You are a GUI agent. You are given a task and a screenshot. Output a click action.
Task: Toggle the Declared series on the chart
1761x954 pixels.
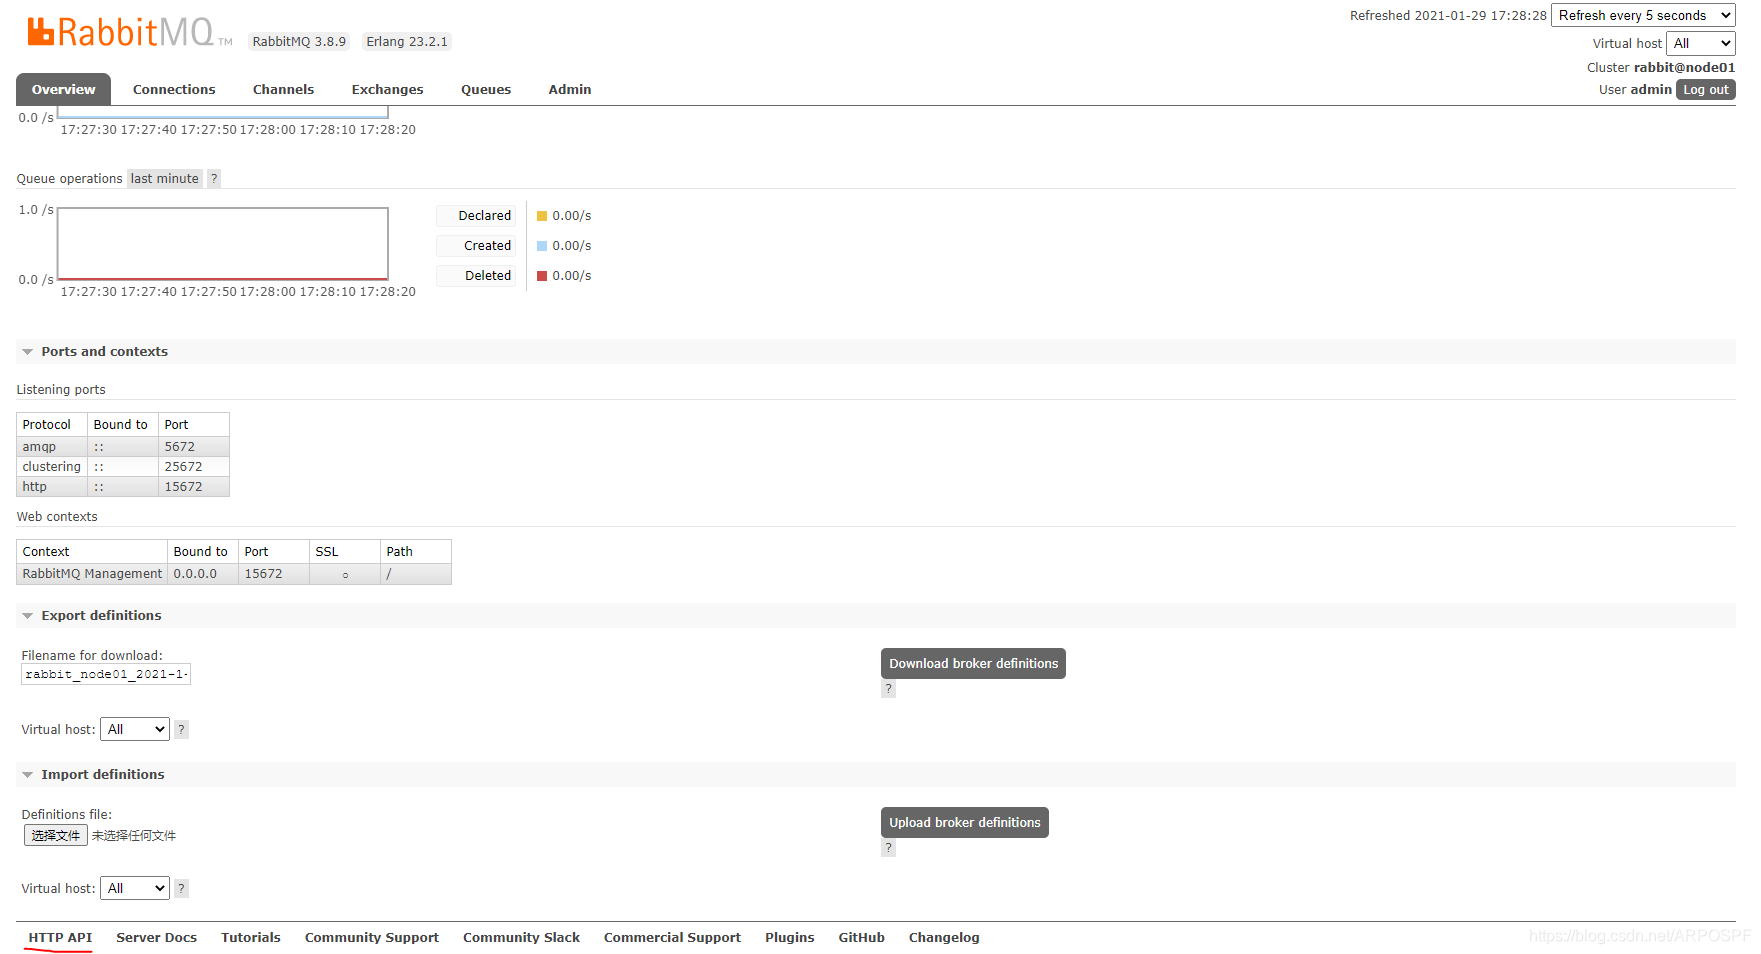pyautogui.click(x=477, y=215)
